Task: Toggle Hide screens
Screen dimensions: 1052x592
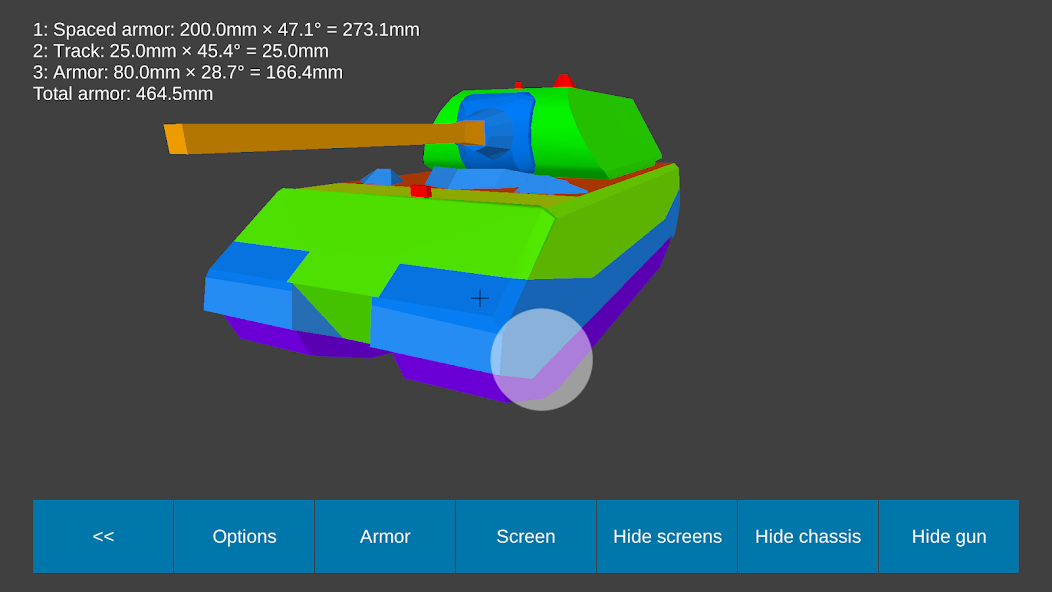Action: (666, 536)
